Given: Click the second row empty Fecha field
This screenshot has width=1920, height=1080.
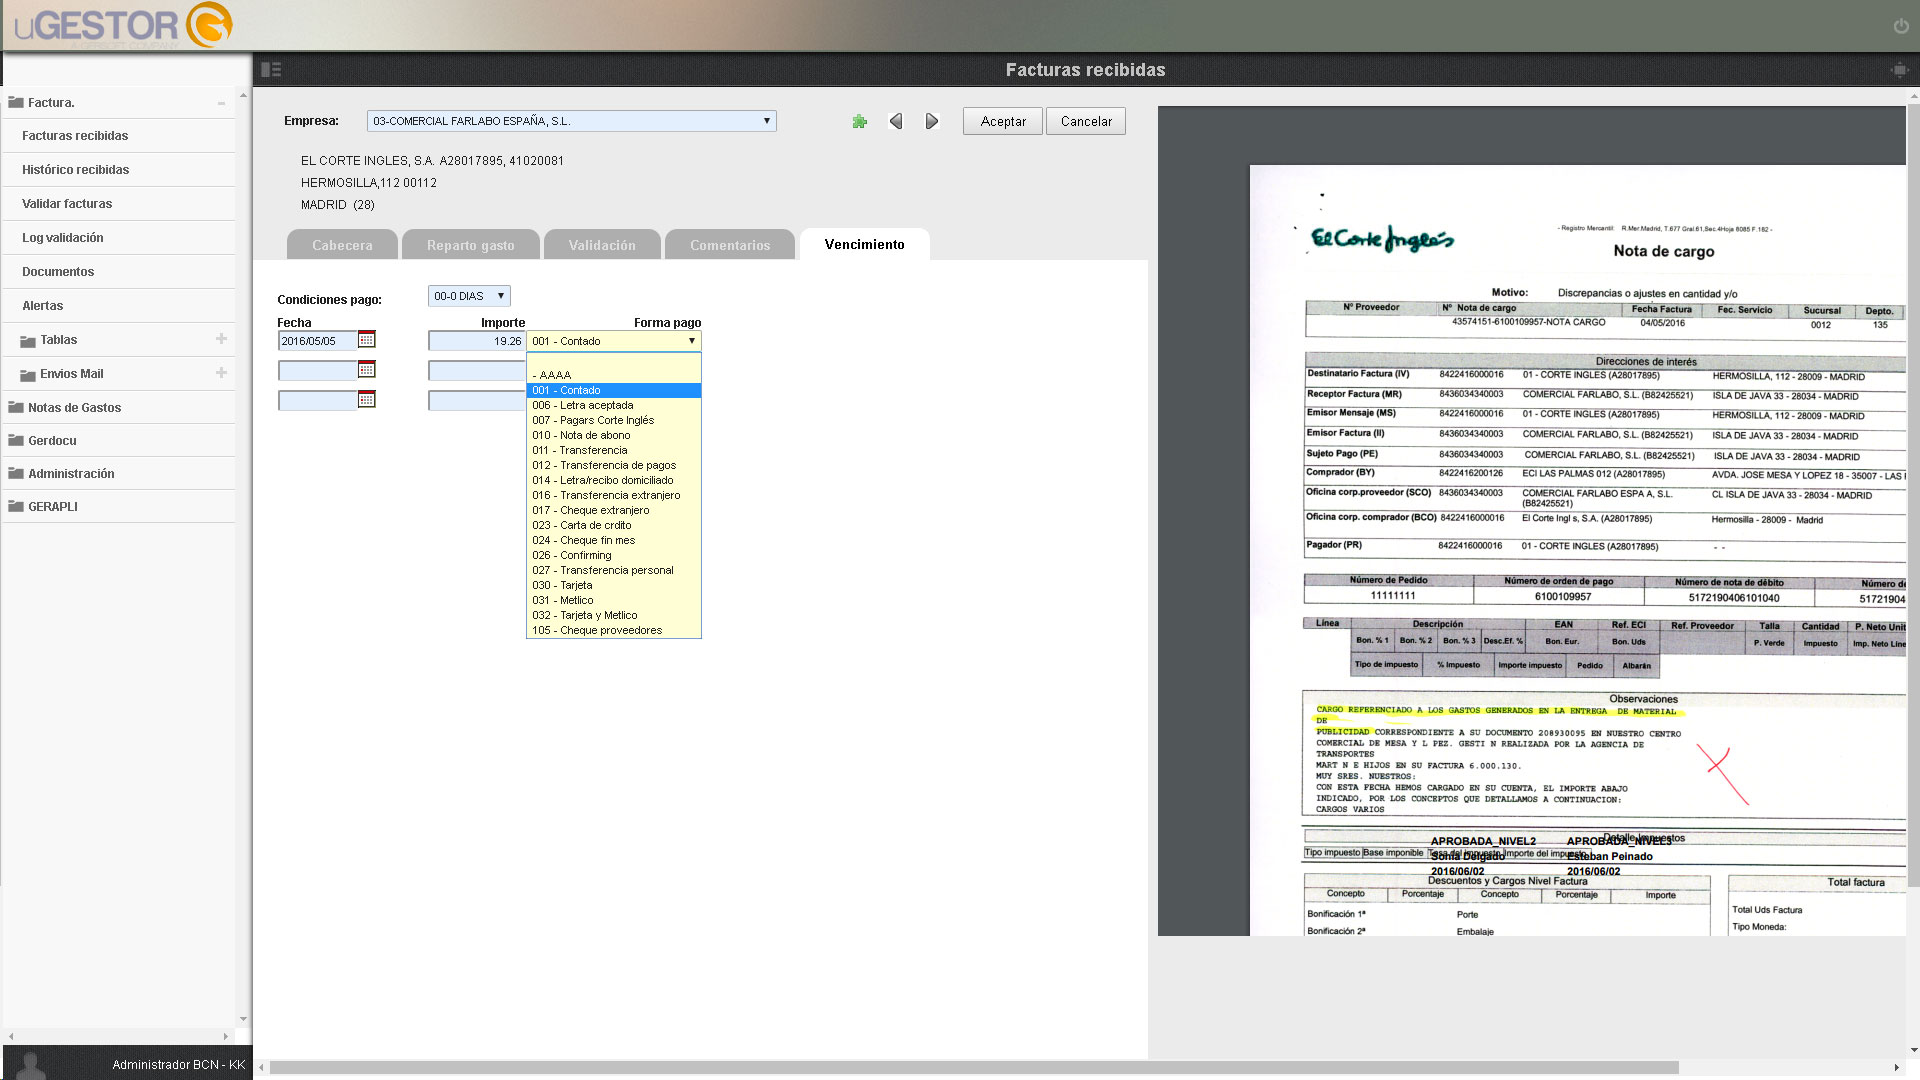Looking at the screenshot, I should (x=317, y=371).
